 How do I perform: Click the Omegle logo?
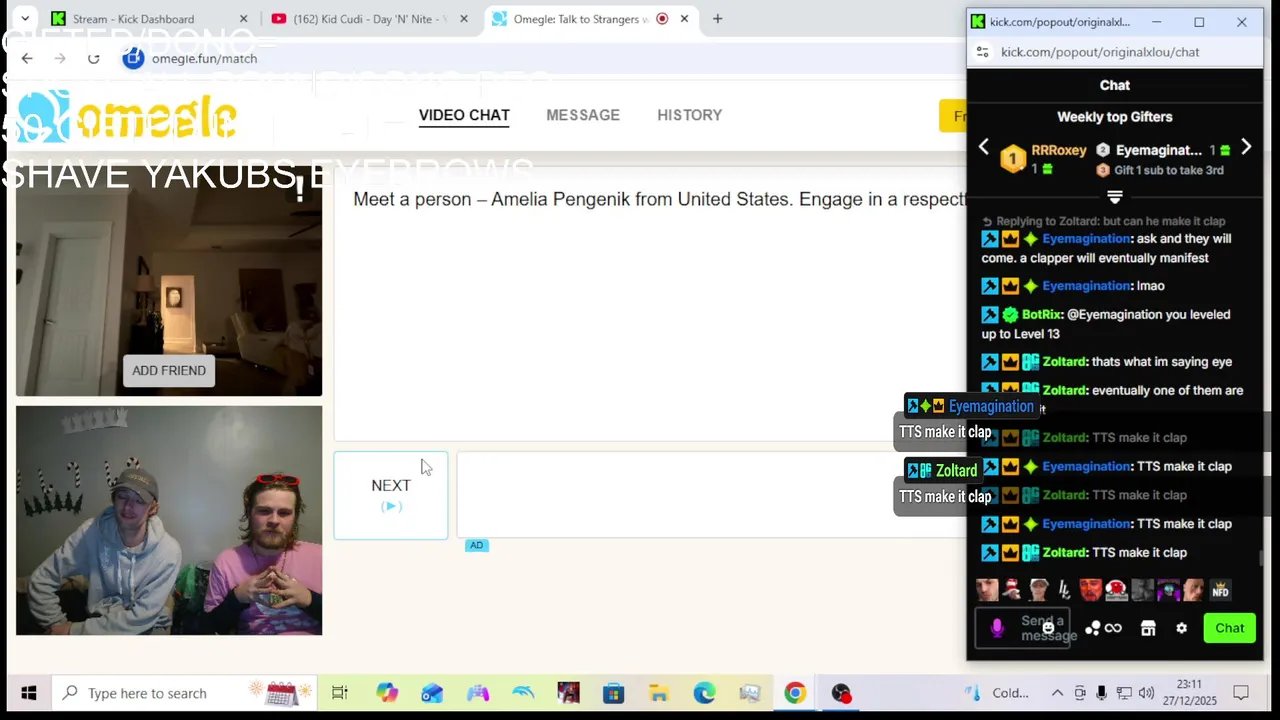(127, 117)
